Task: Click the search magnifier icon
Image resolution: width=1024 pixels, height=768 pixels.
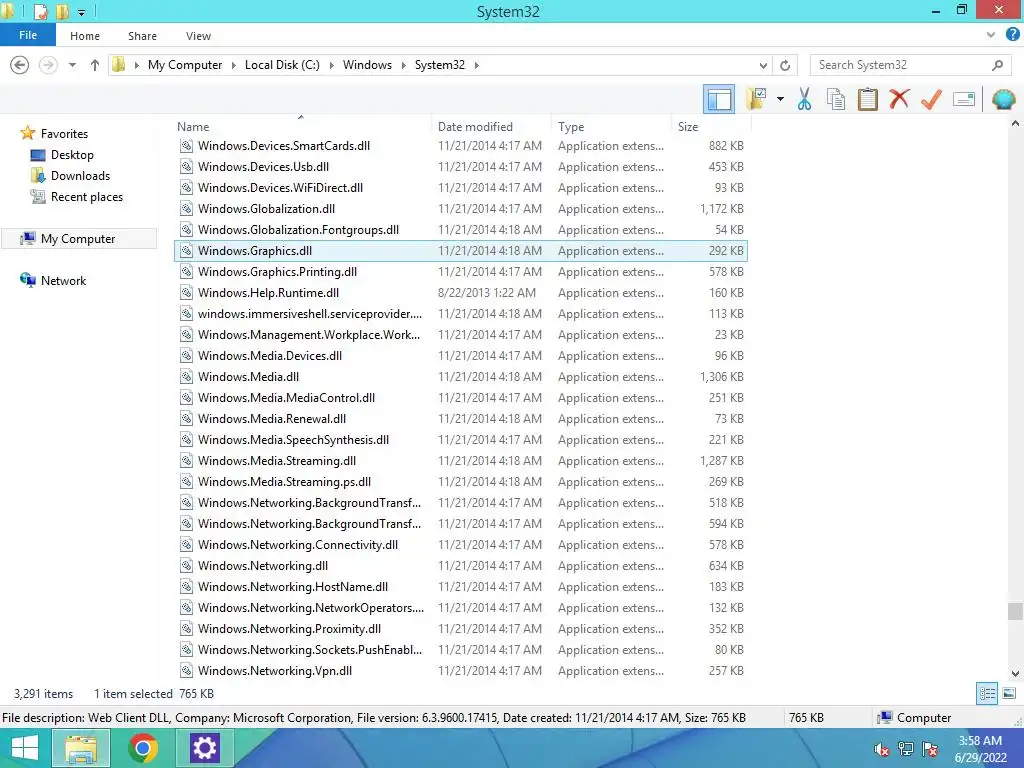Action: coord(997,65)
